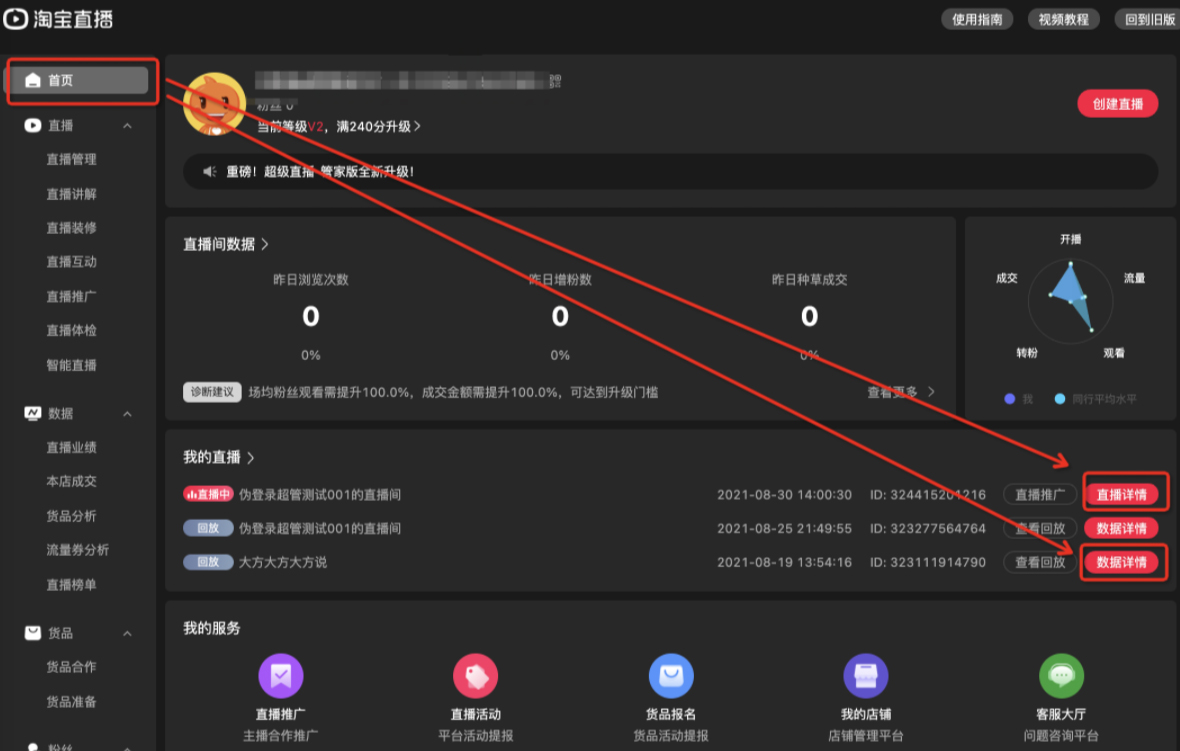Open the 直播推广 service icon
Viewport: 1180px width, 751px height.
pyautogui.click(x=280, y=675)
